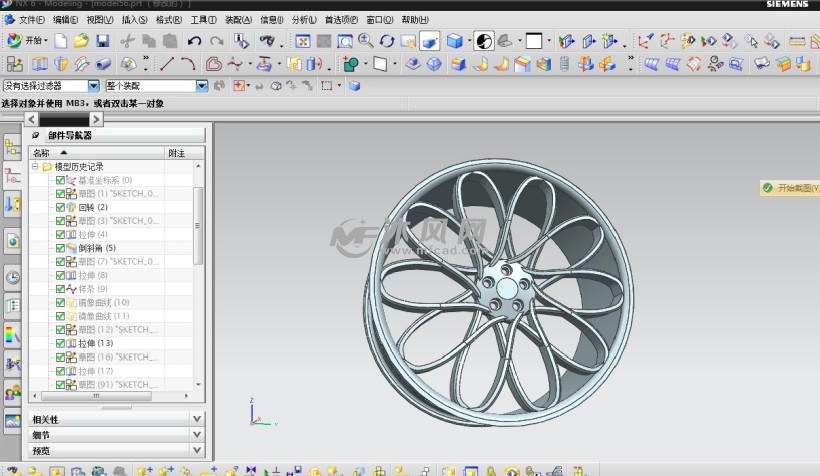Select the shaded cube rendering style icon
820x476 pixels.
point(454,41)
